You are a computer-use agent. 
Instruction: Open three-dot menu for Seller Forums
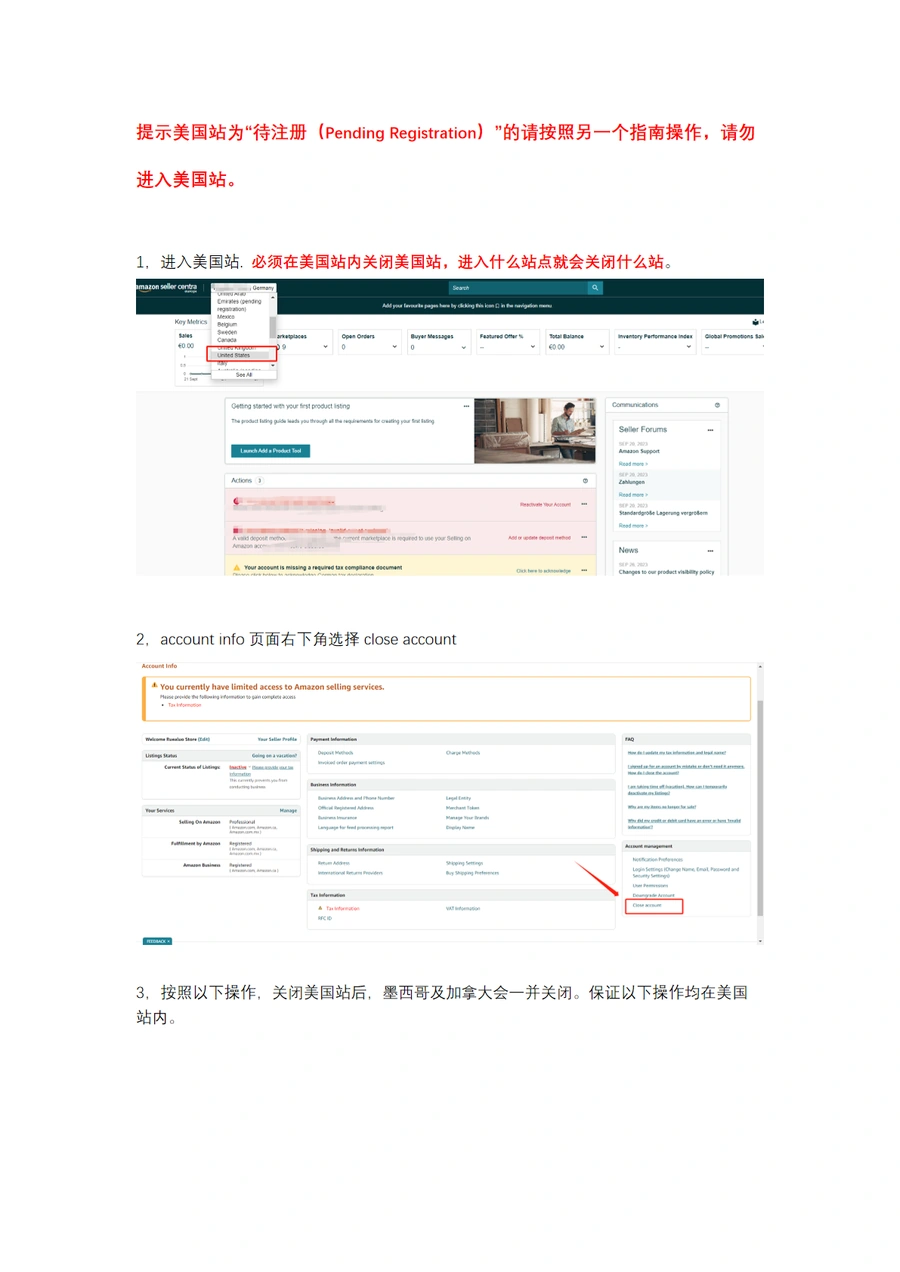pyautogui.click(x=710, y=430)
